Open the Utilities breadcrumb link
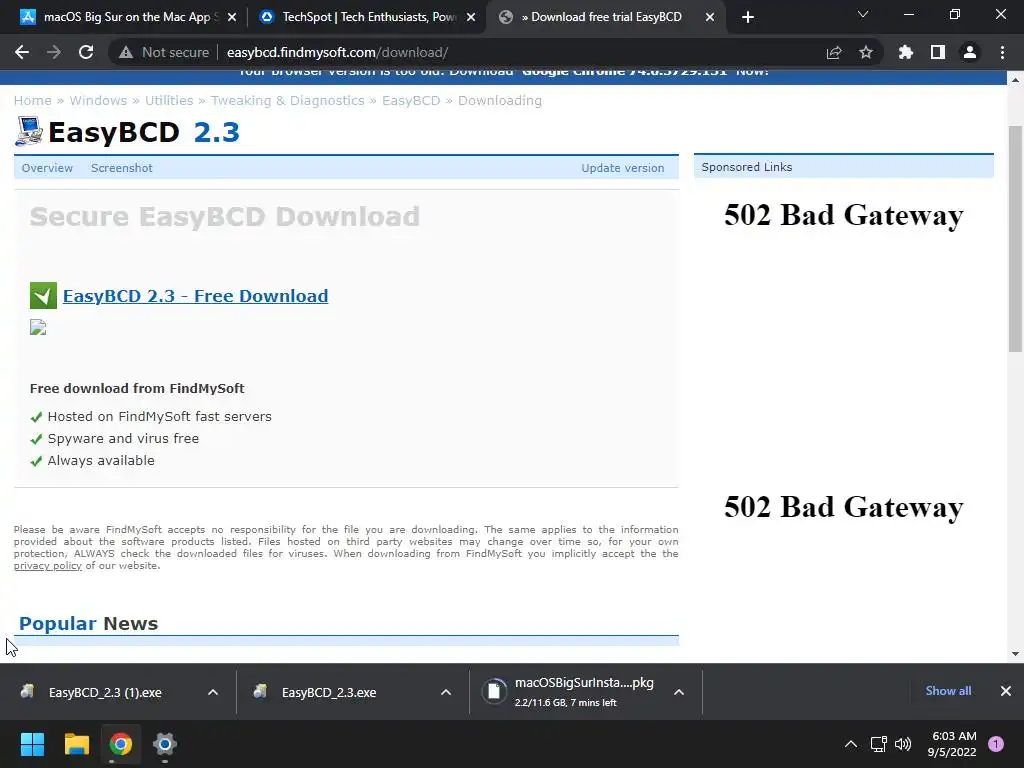 pyautogui.click(x=169, y=101)
